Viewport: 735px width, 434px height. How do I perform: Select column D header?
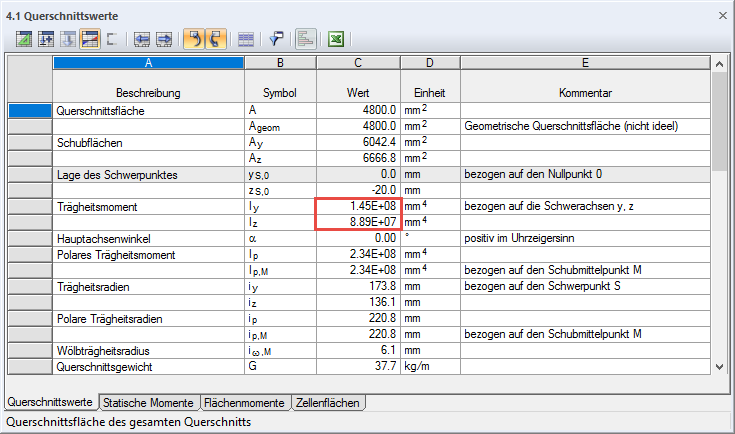[430, 63]
